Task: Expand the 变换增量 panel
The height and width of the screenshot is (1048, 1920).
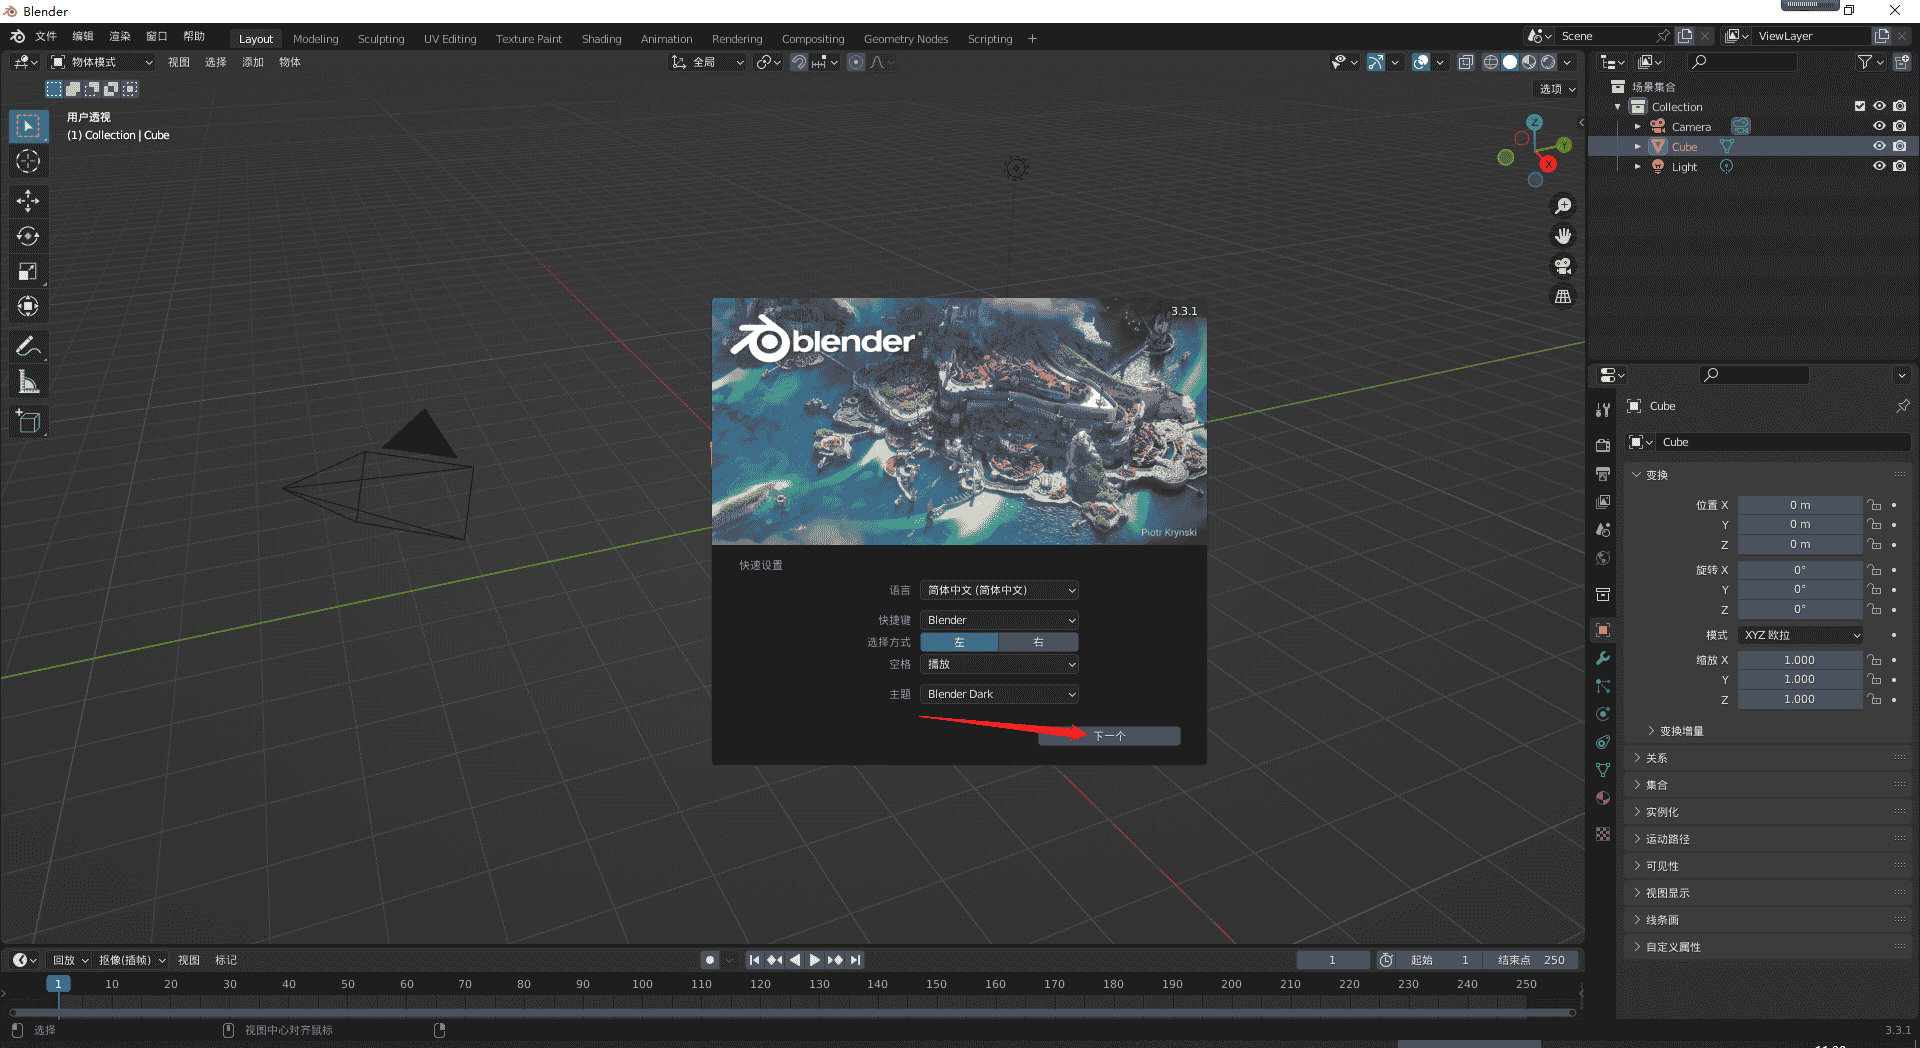Action: [x=1680, y=731]
